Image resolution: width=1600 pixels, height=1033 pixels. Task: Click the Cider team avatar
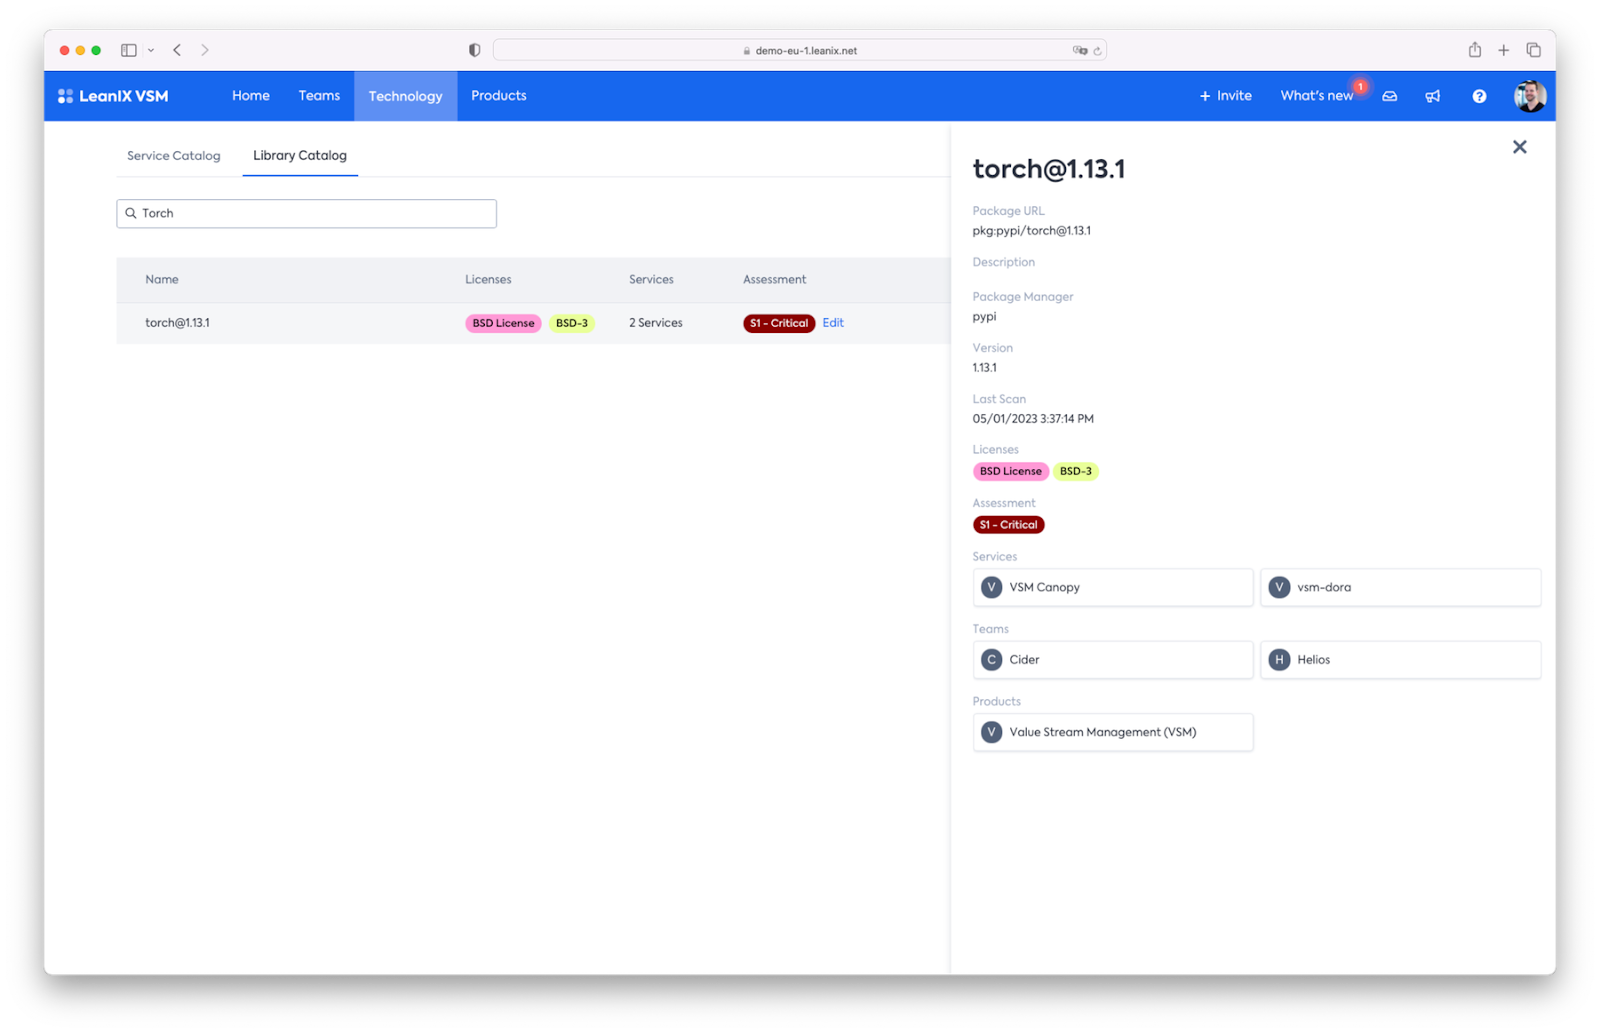tap(991, 660)
